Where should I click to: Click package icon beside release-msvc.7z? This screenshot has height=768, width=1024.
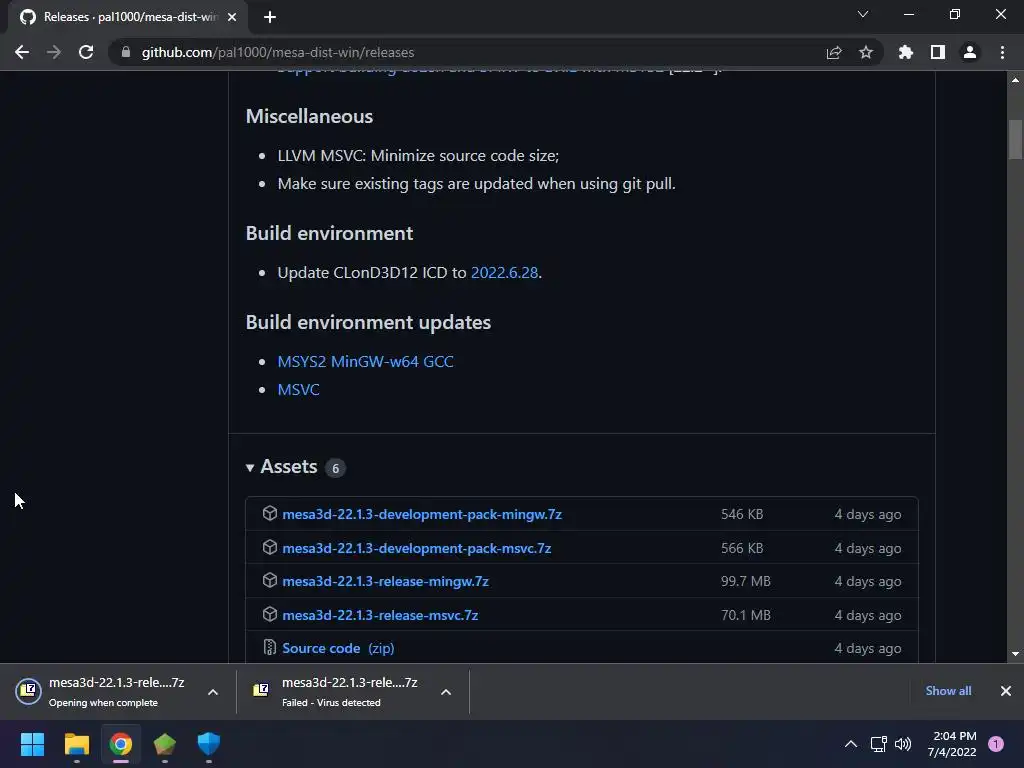270,614
